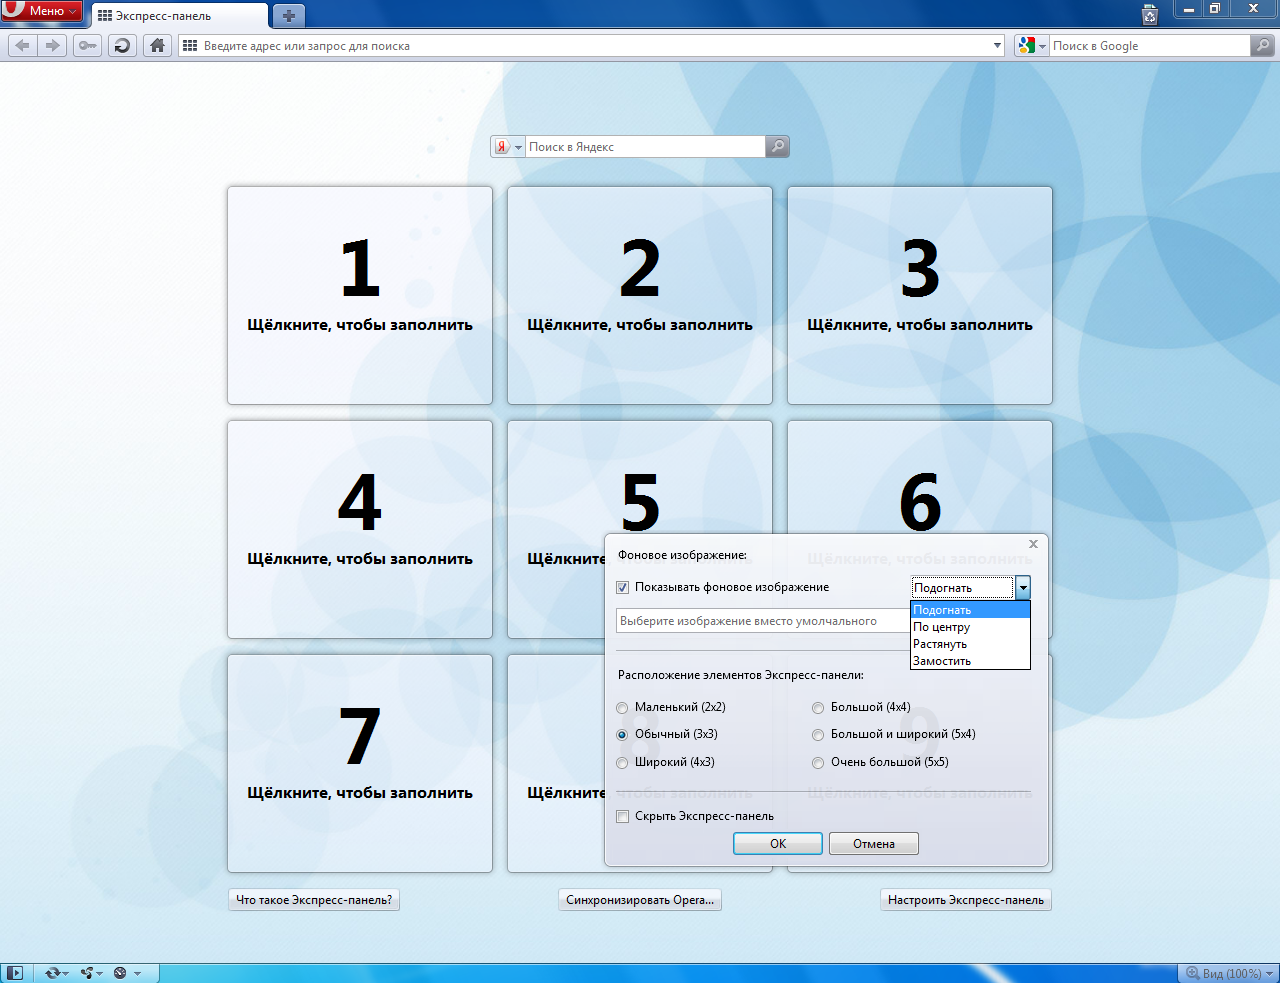This screenshot has height=983, width=1280.
Task: Enable Скрыть Экспресс-панель checkbox
Action: pos(623,816)
